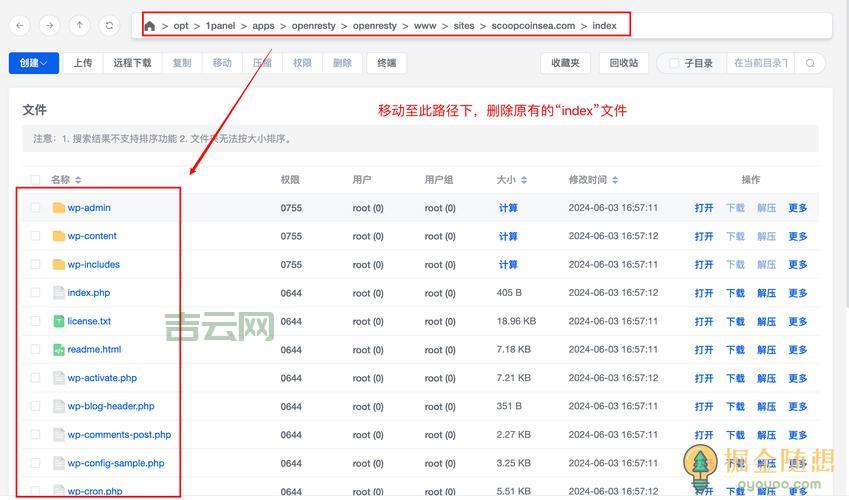Open the wp-config-sample.php file name link
The height and width of the screenshot is (500, 849).
[x=116, y=463]
